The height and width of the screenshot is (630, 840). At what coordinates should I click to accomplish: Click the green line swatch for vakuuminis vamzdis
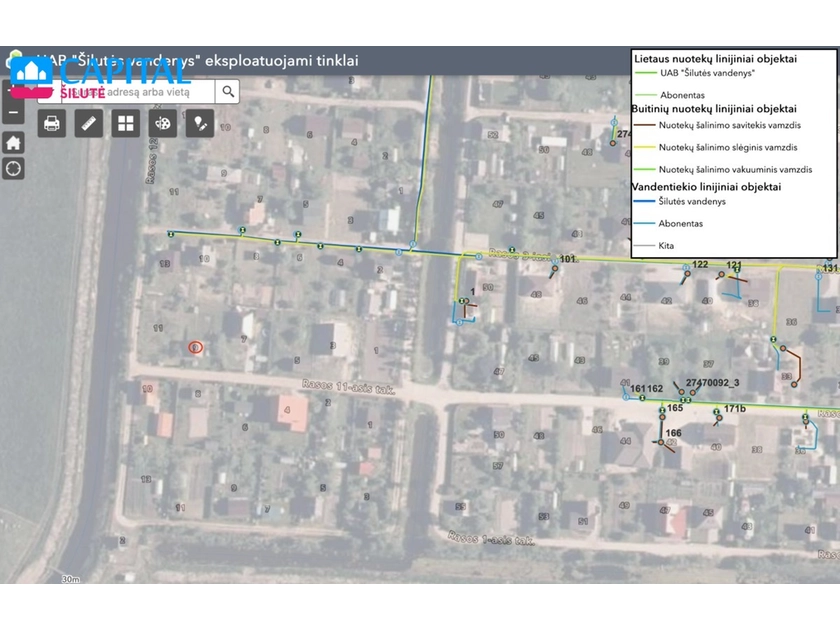pos(644,169)
